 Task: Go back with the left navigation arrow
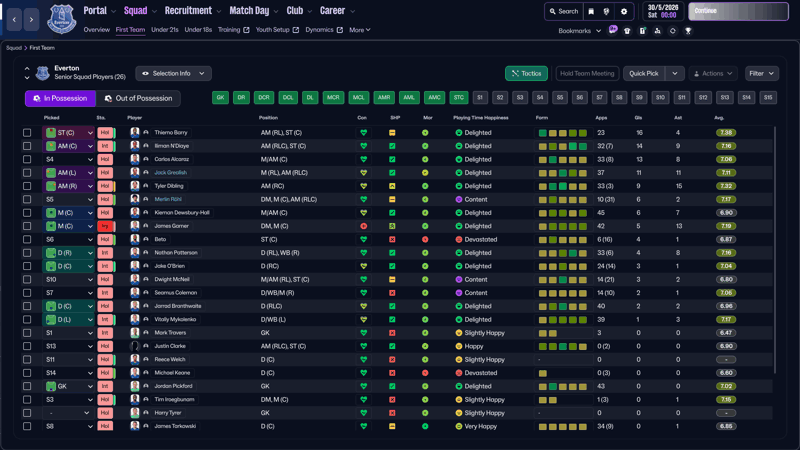(x=14, y=19)
